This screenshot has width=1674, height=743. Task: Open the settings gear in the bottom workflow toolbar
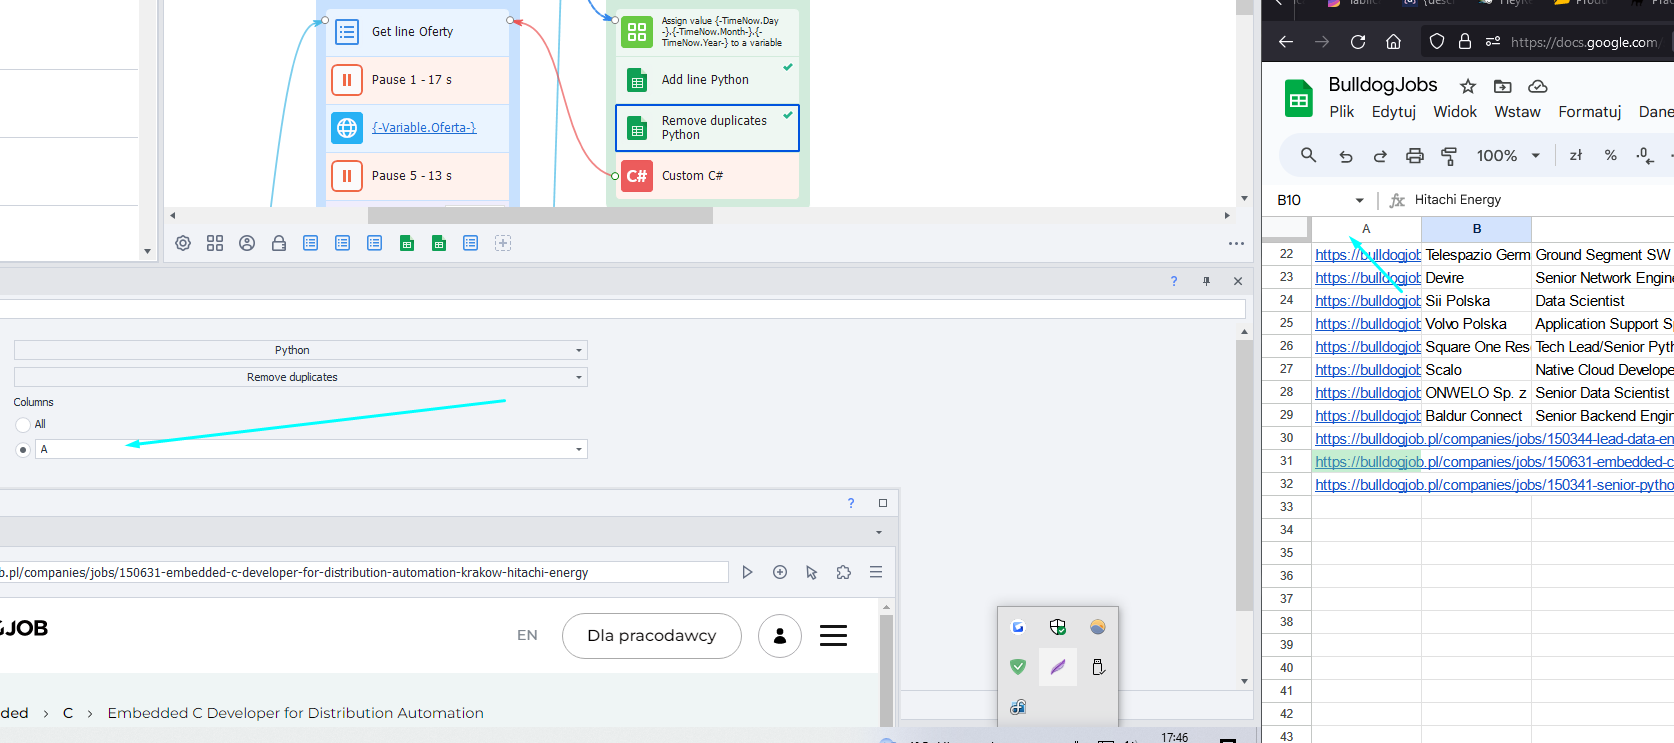pyautogui.click(x=183, y=243)
